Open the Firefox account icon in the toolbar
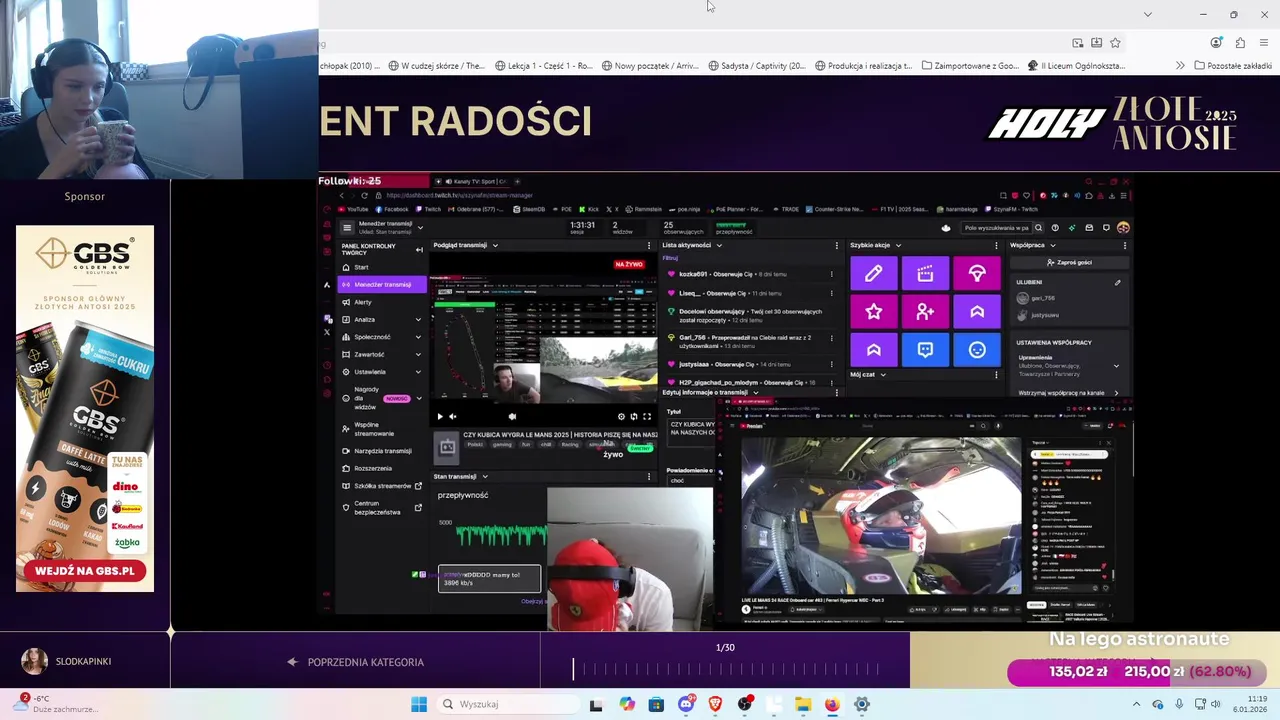1280x720 pixels. pyautogui.click(x=1216, y=43)
